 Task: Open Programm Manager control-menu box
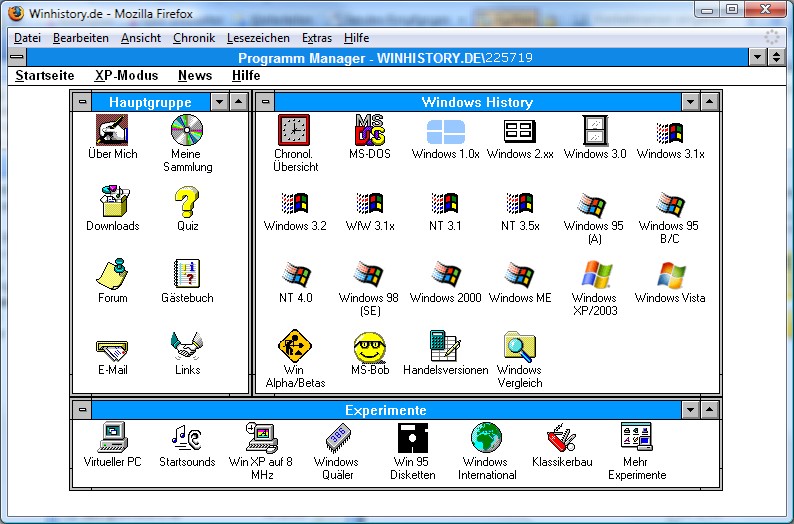pyautogui.click(x=17, y=57)
